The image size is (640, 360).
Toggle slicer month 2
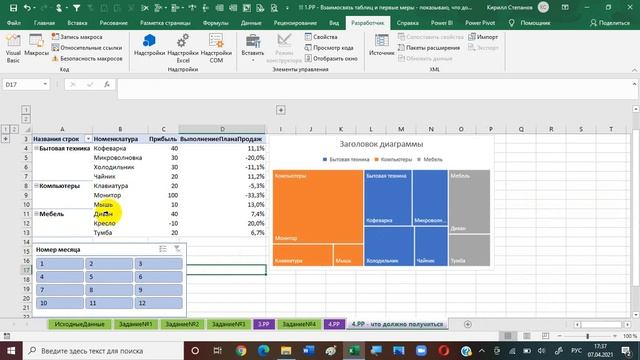tap(109, 264)
